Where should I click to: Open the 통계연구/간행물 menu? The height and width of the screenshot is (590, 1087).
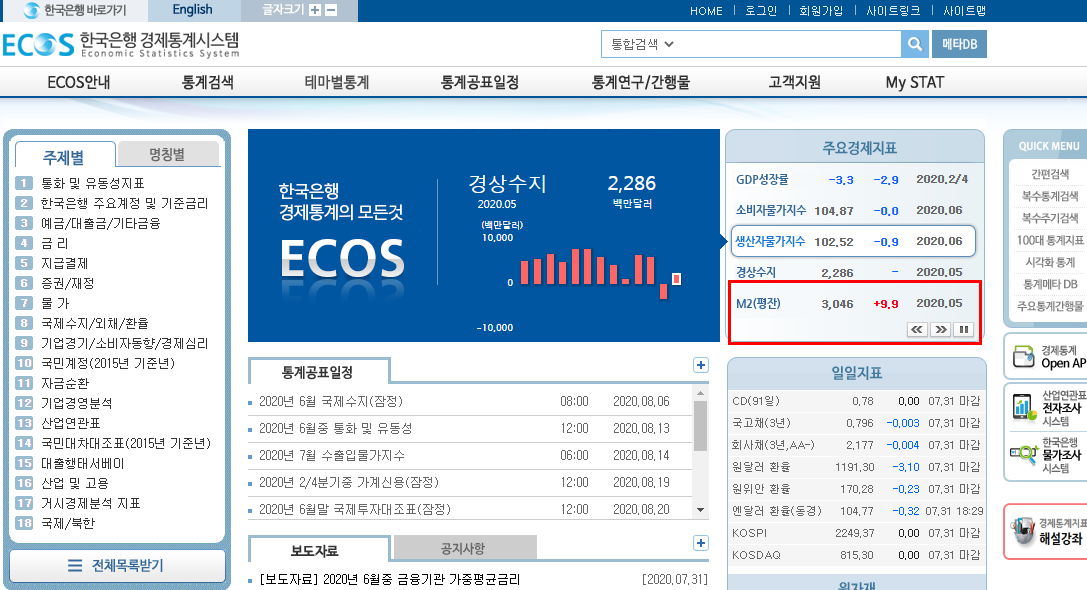[641, 83]
